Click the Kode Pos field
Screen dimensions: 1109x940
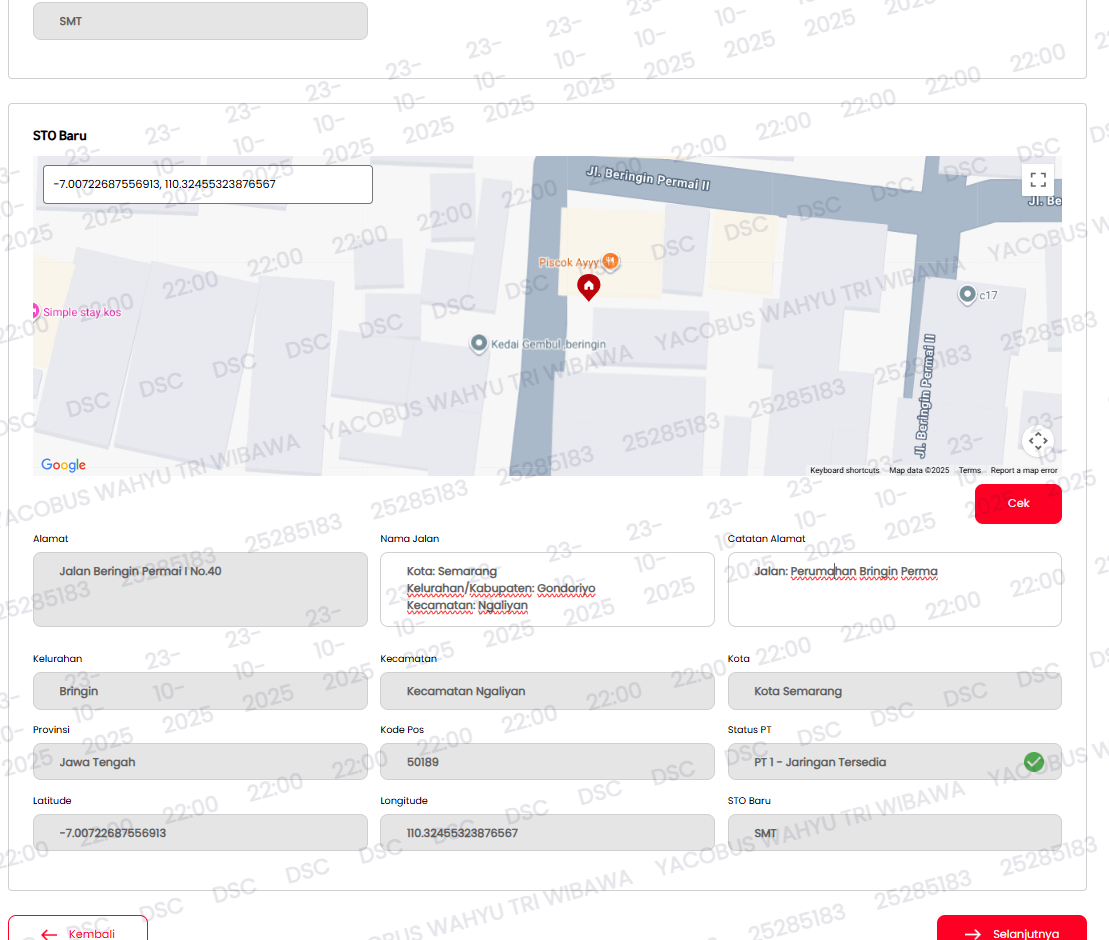coord(547,762)
